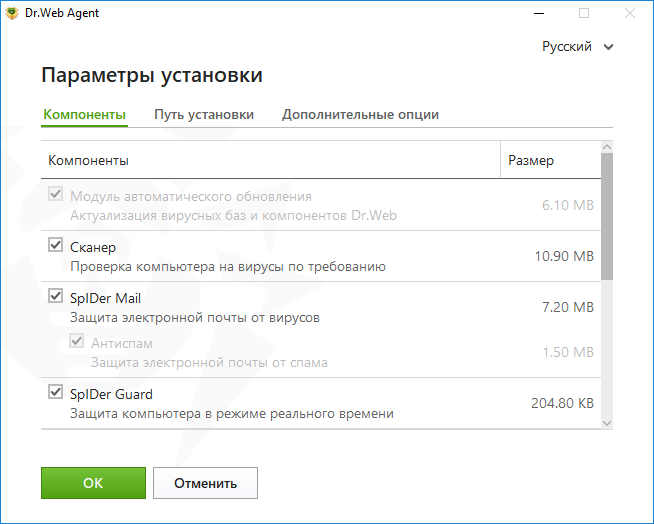
Task: Uncheck the SpIDer Mail checkbox
Action: [x=55, y=295]
